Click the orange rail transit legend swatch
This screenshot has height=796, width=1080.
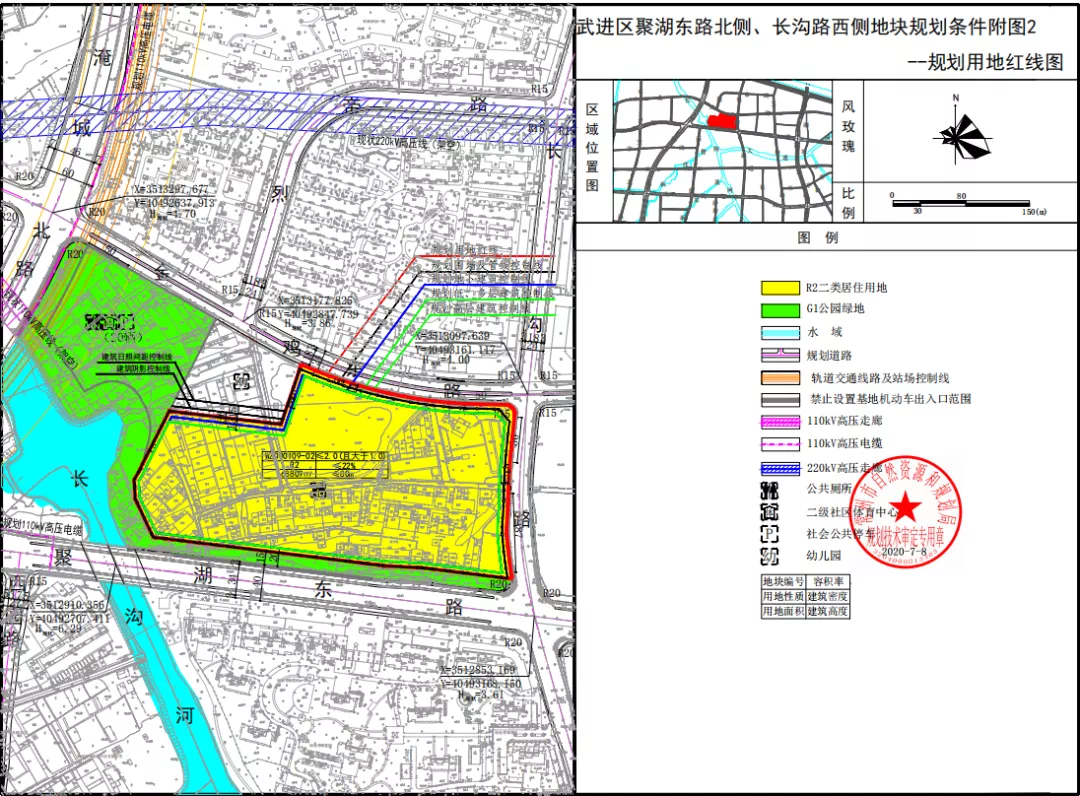tap(780, 377)
